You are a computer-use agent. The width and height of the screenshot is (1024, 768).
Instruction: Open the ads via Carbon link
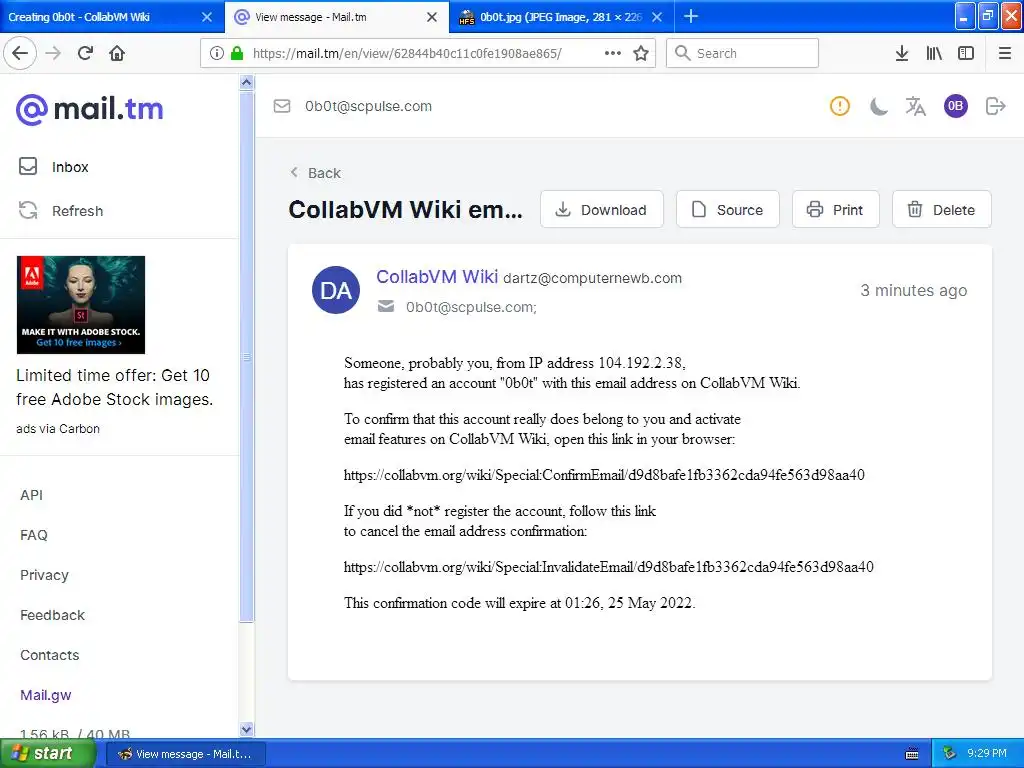coord(58,429)
